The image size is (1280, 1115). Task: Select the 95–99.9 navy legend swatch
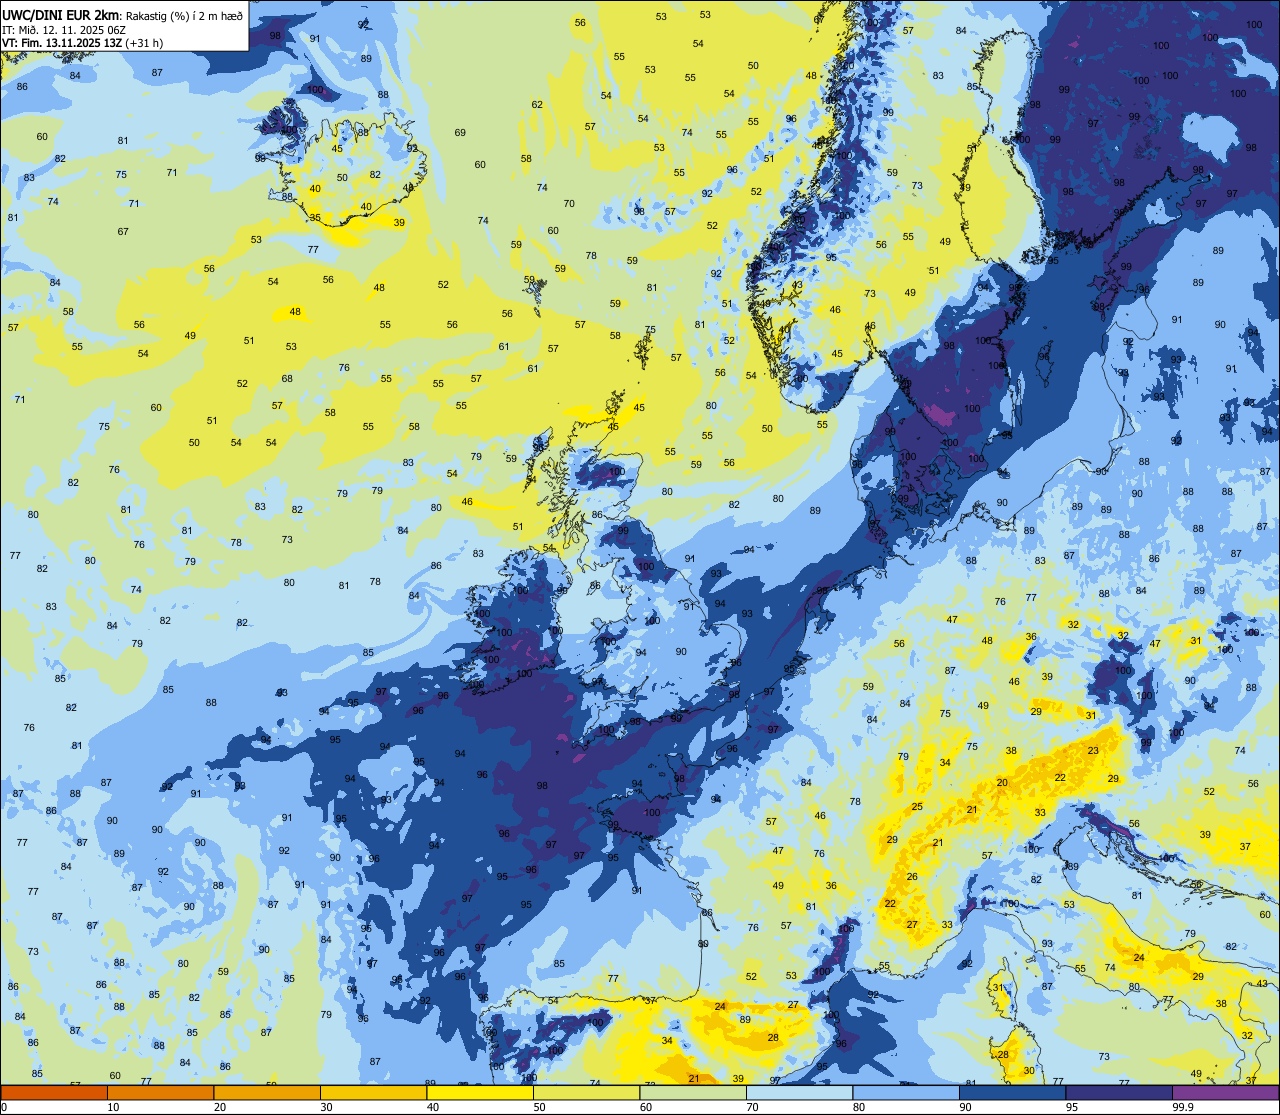1119,1093
